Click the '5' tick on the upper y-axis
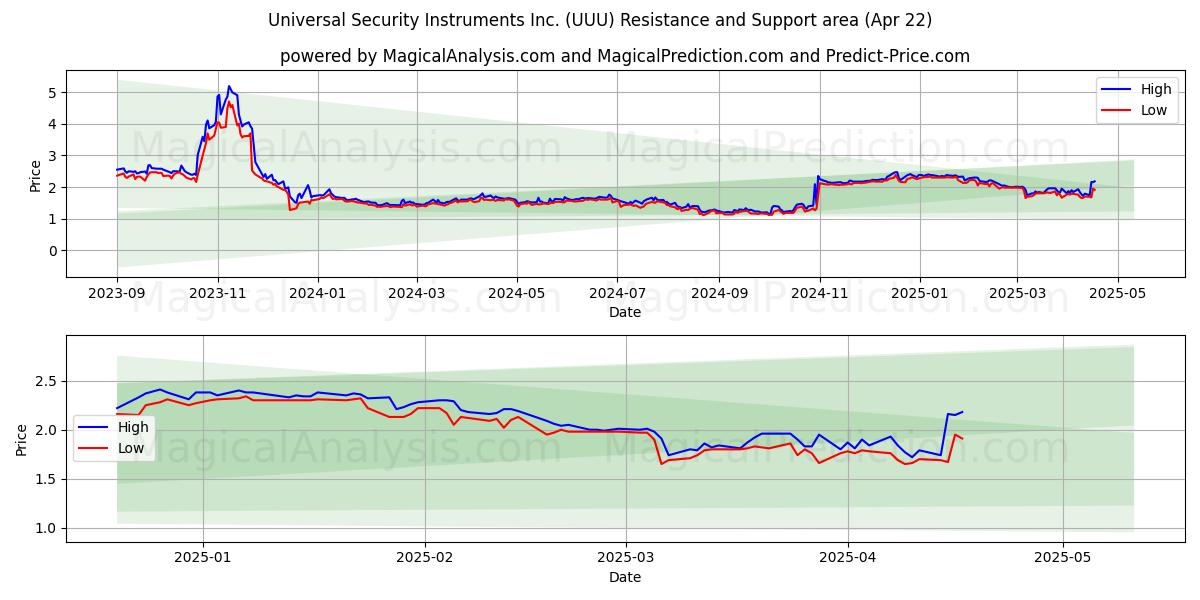This screenshot has height=600, width=1200. pyautogui.click(x=54, y=92)
